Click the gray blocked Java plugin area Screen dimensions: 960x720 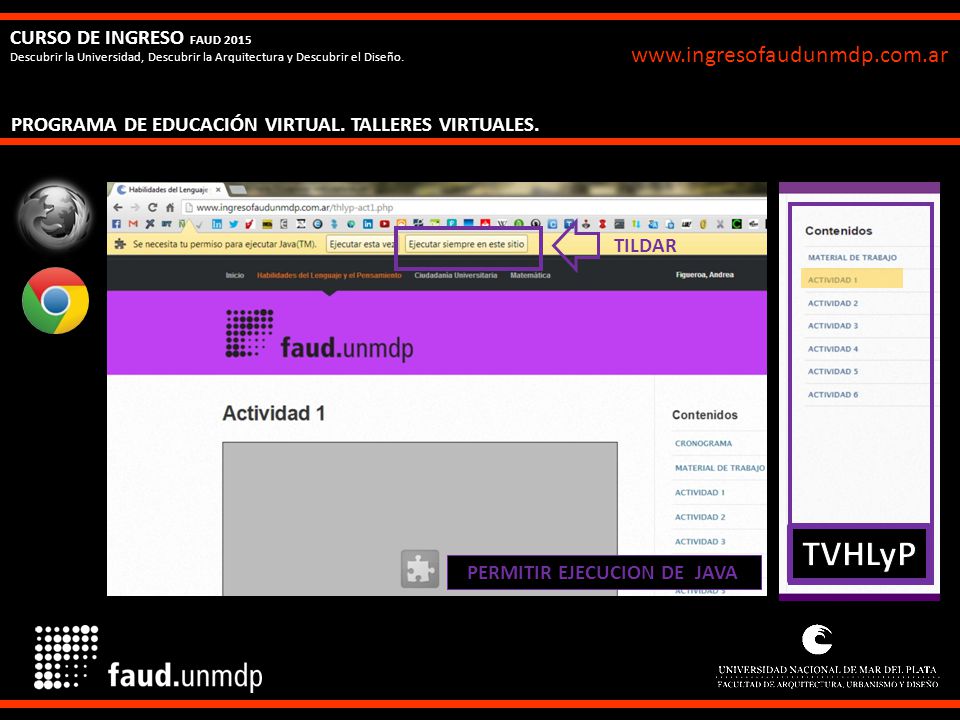click(419, 518)
